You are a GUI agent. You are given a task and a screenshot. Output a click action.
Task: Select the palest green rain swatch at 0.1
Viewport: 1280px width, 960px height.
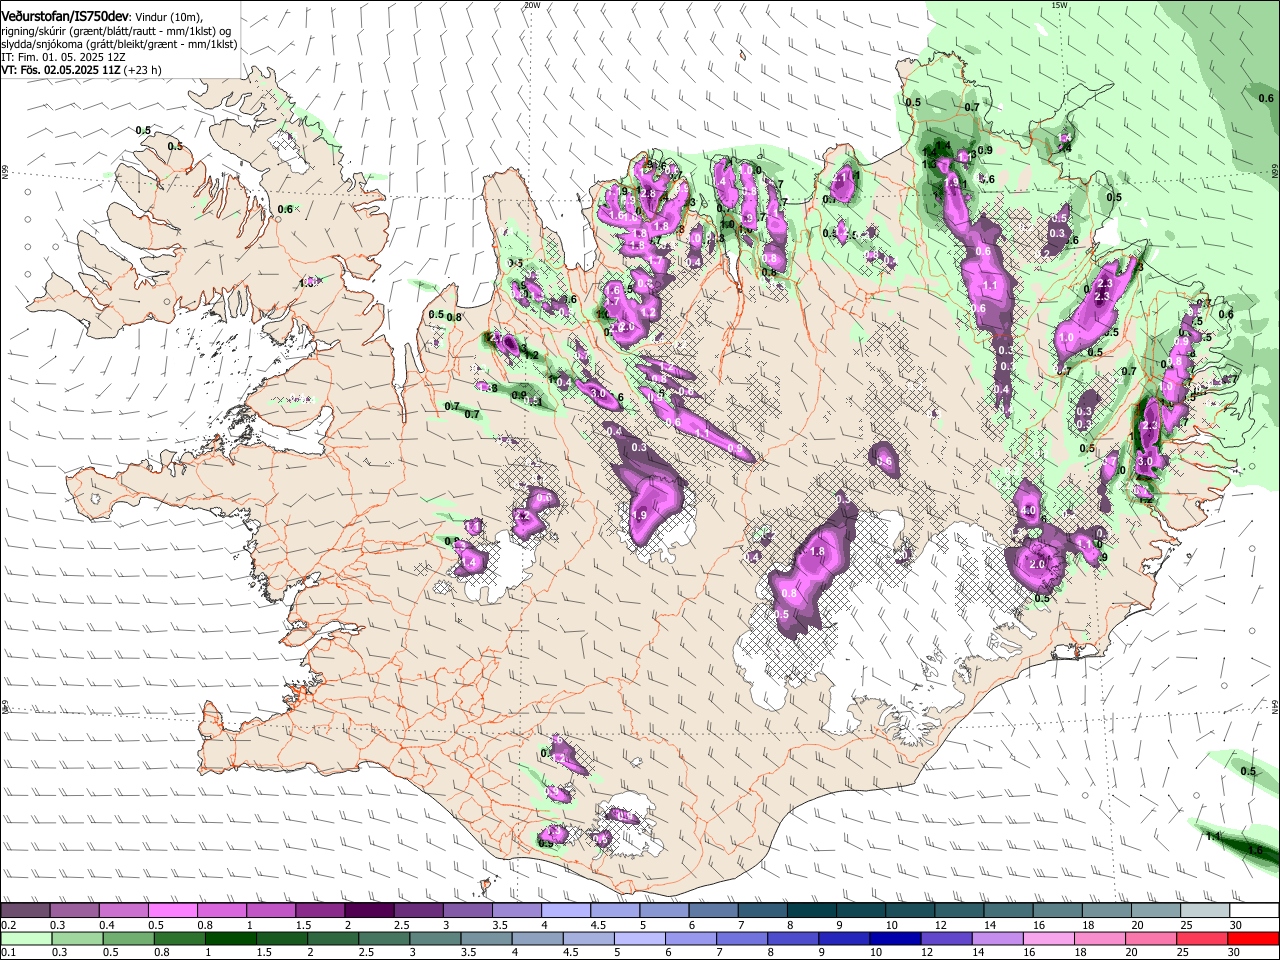[24, 938]
